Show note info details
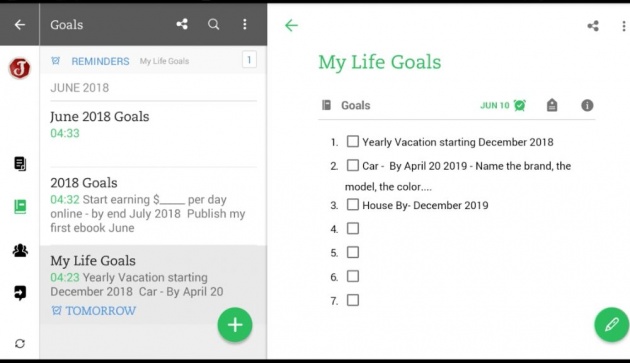Screen dimensions: 630x363 click(x=587, y=105)
